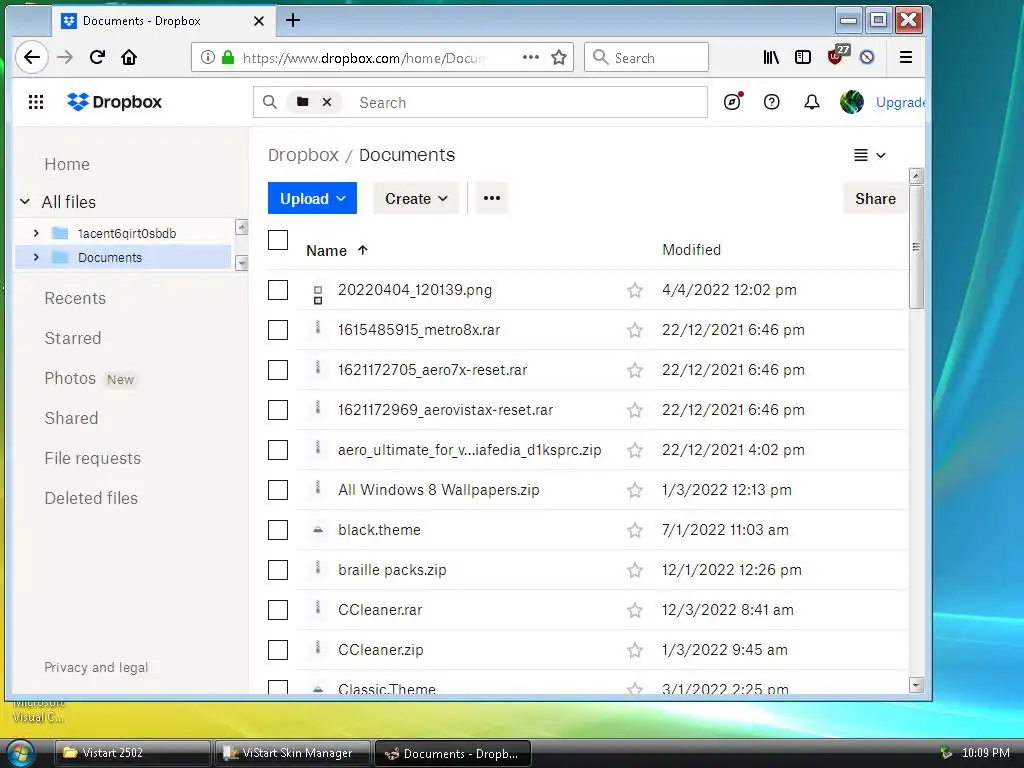Go back with the browser back arrow
1024x768 pixels.
[31, 57]
